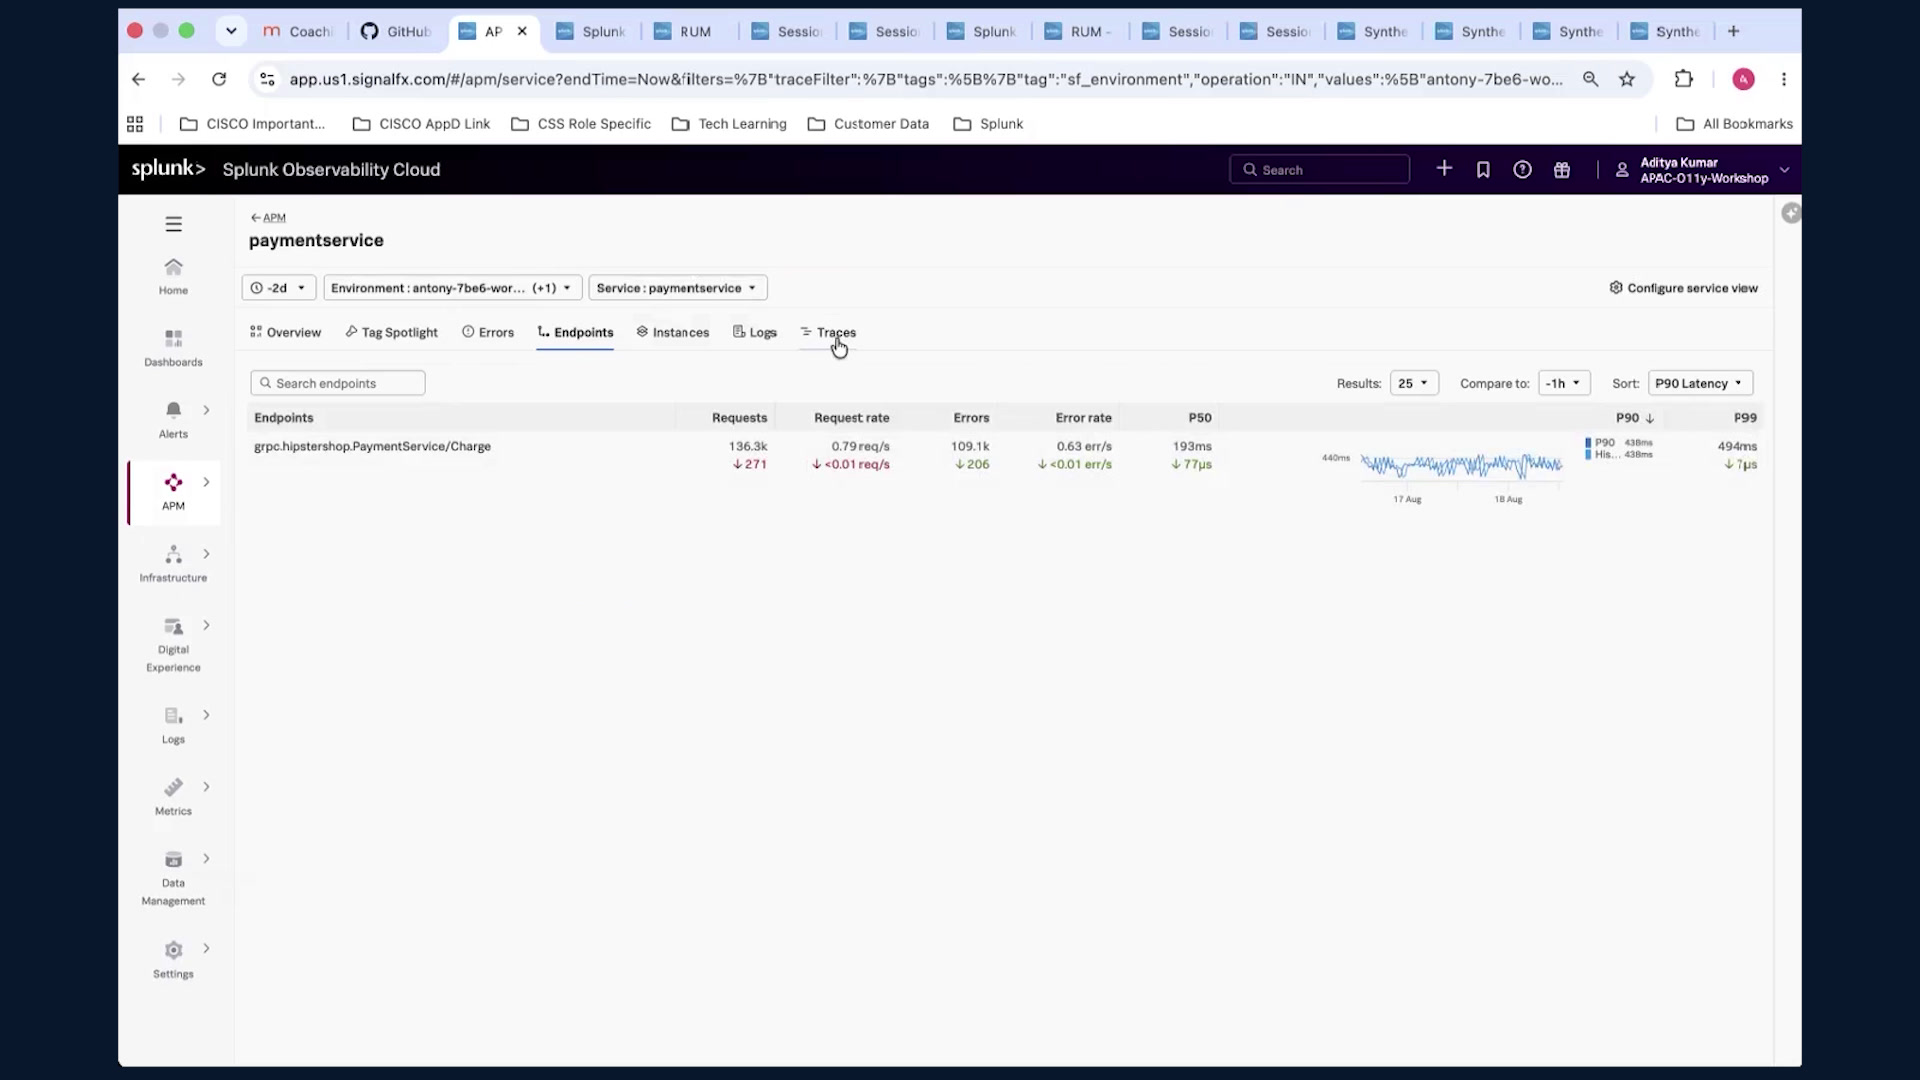The image size is (1920, 1080).
Task: Open the Service paymentservice dropdown
Action: point(678,288)
